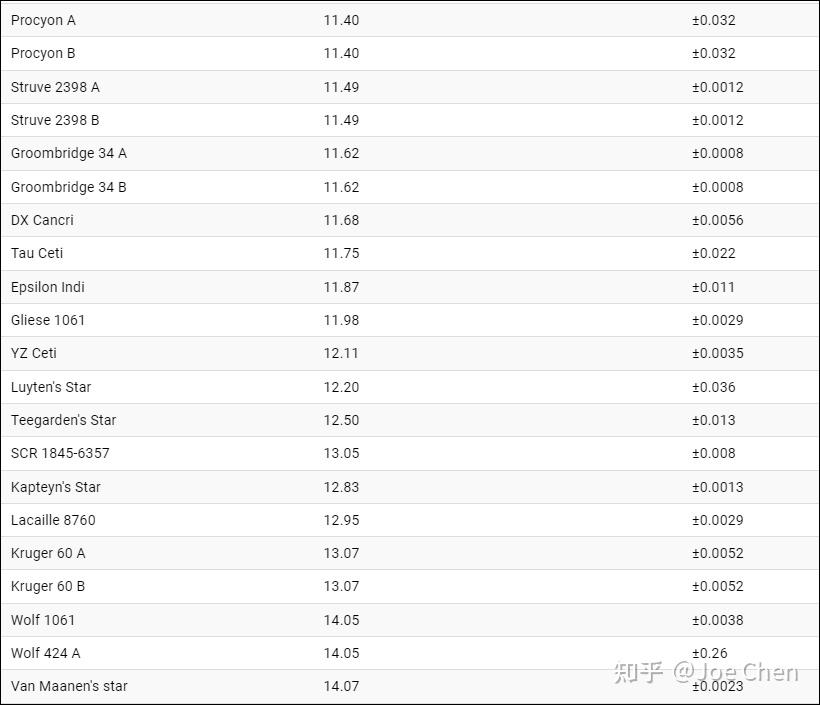820x705 pixels.
Task: Click the DX Cancri star name
Action: tap(42, 220)
